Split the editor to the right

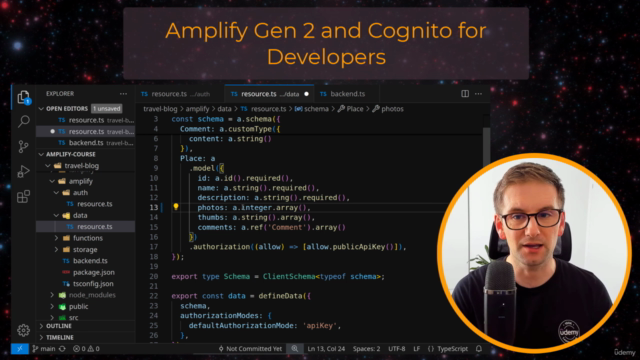click(465, 94)
